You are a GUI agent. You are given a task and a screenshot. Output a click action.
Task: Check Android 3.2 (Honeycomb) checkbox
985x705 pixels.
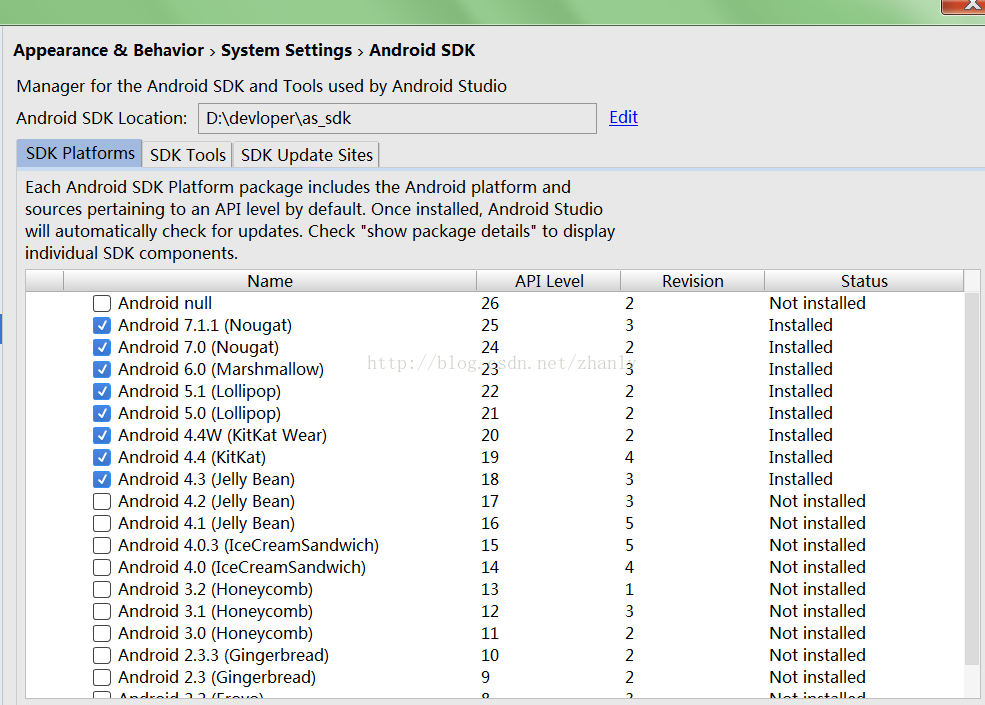(102, 589)
